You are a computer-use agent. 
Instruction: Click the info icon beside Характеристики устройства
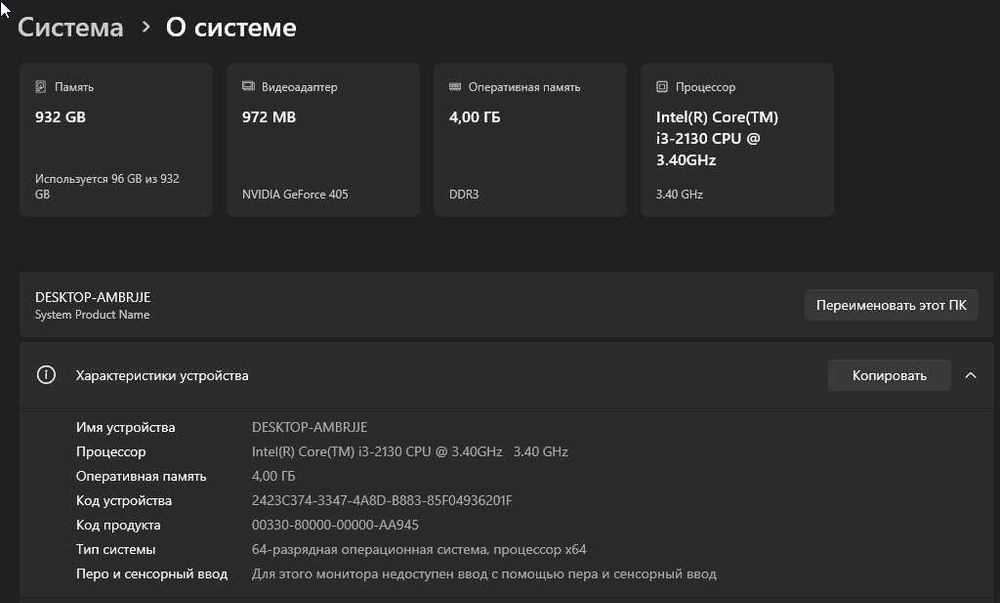pyautogui.click(x=46, y=375)
